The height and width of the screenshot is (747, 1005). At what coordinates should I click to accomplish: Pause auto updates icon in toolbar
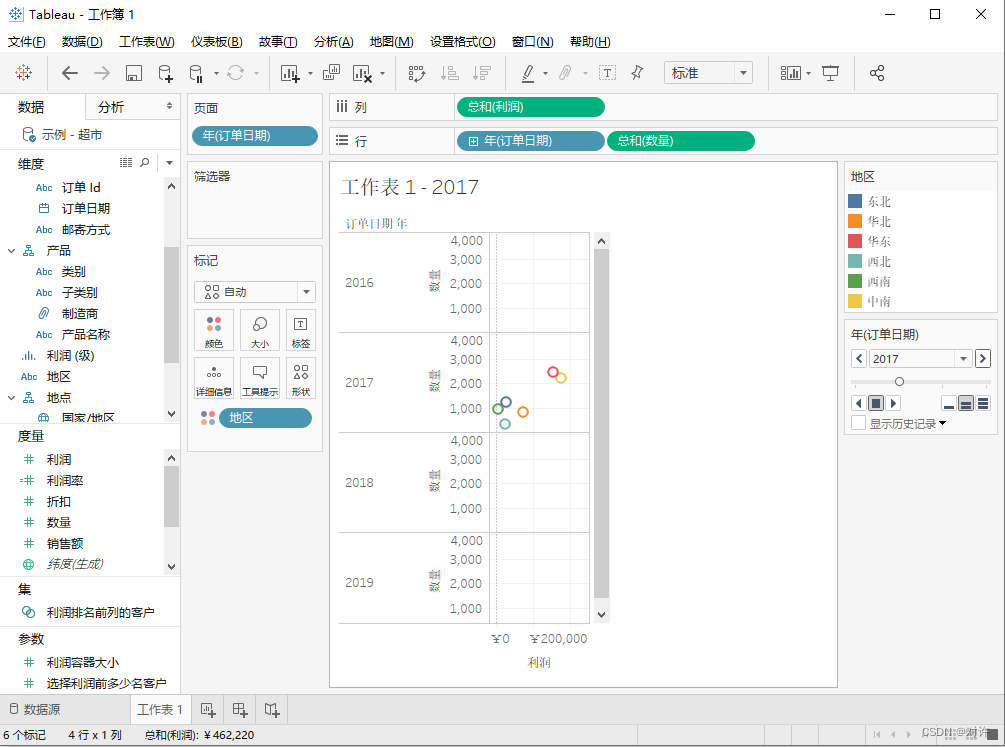196,74
